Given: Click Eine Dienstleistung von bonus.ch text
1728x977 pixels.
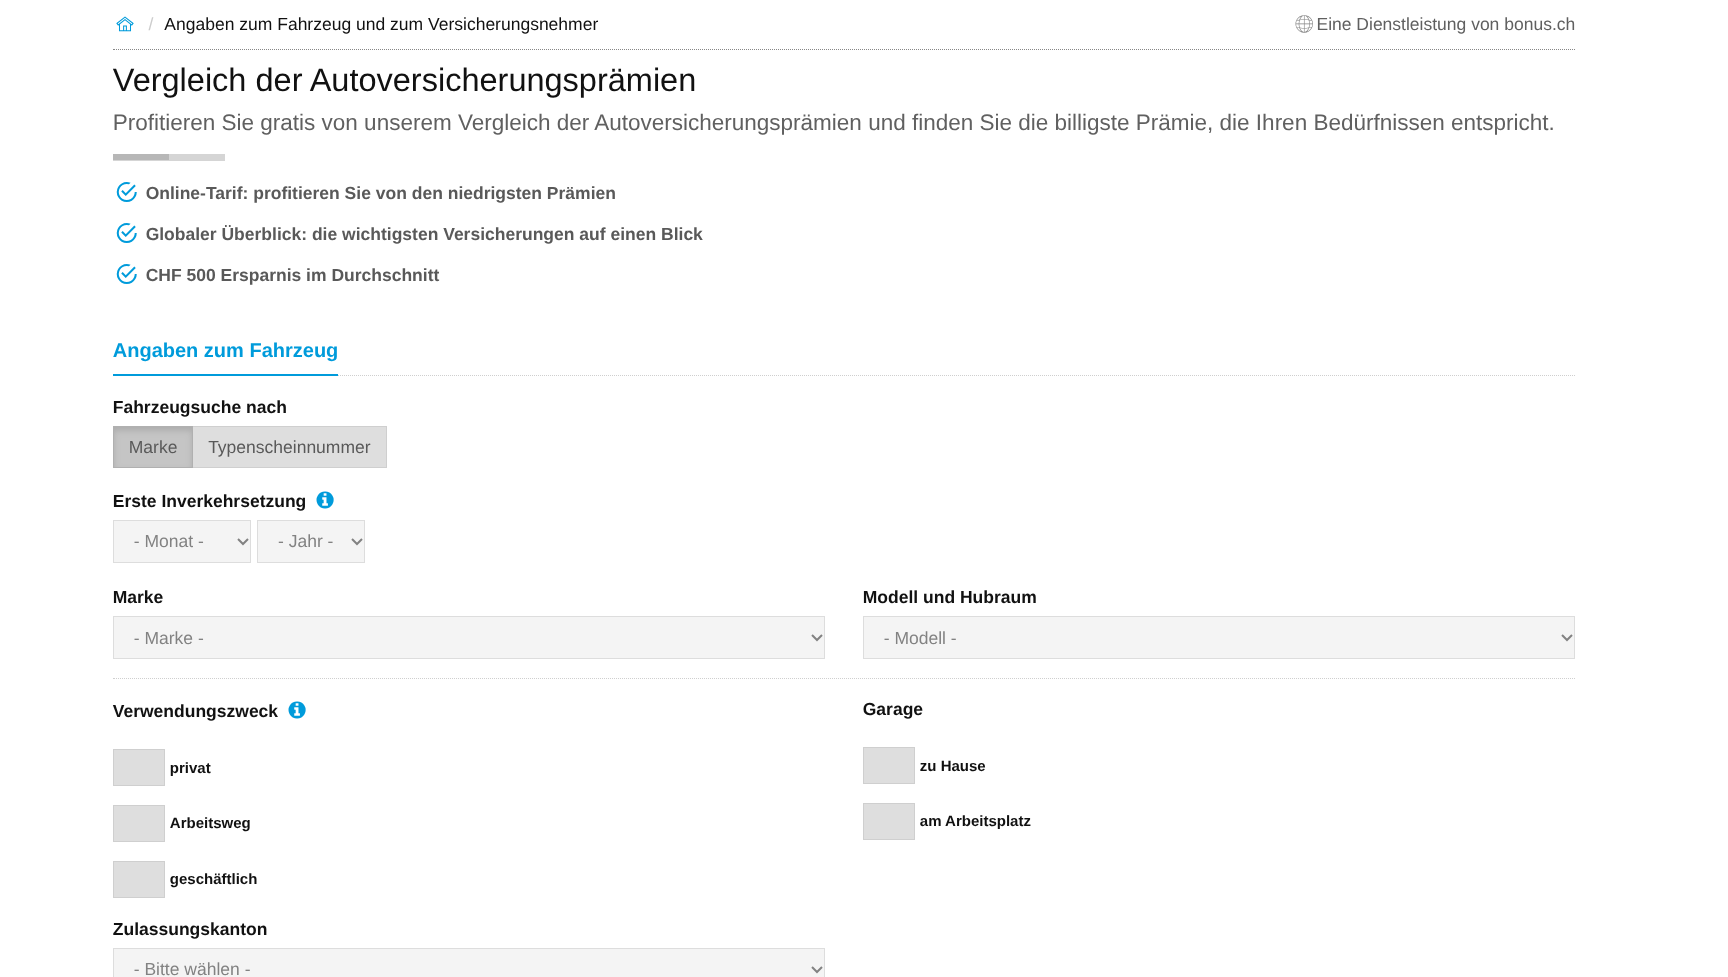Looking at the screenshot, I should [1445, 25].
